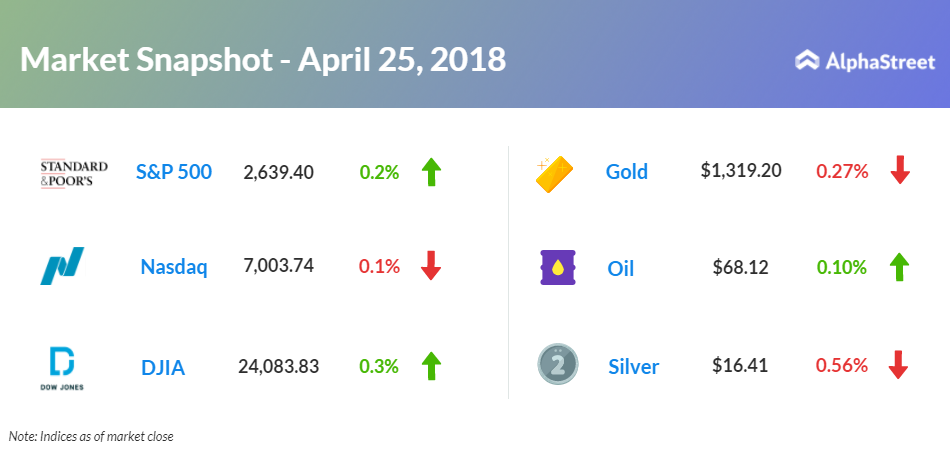Click the Dow Jones logo icon

click(61, 365)
